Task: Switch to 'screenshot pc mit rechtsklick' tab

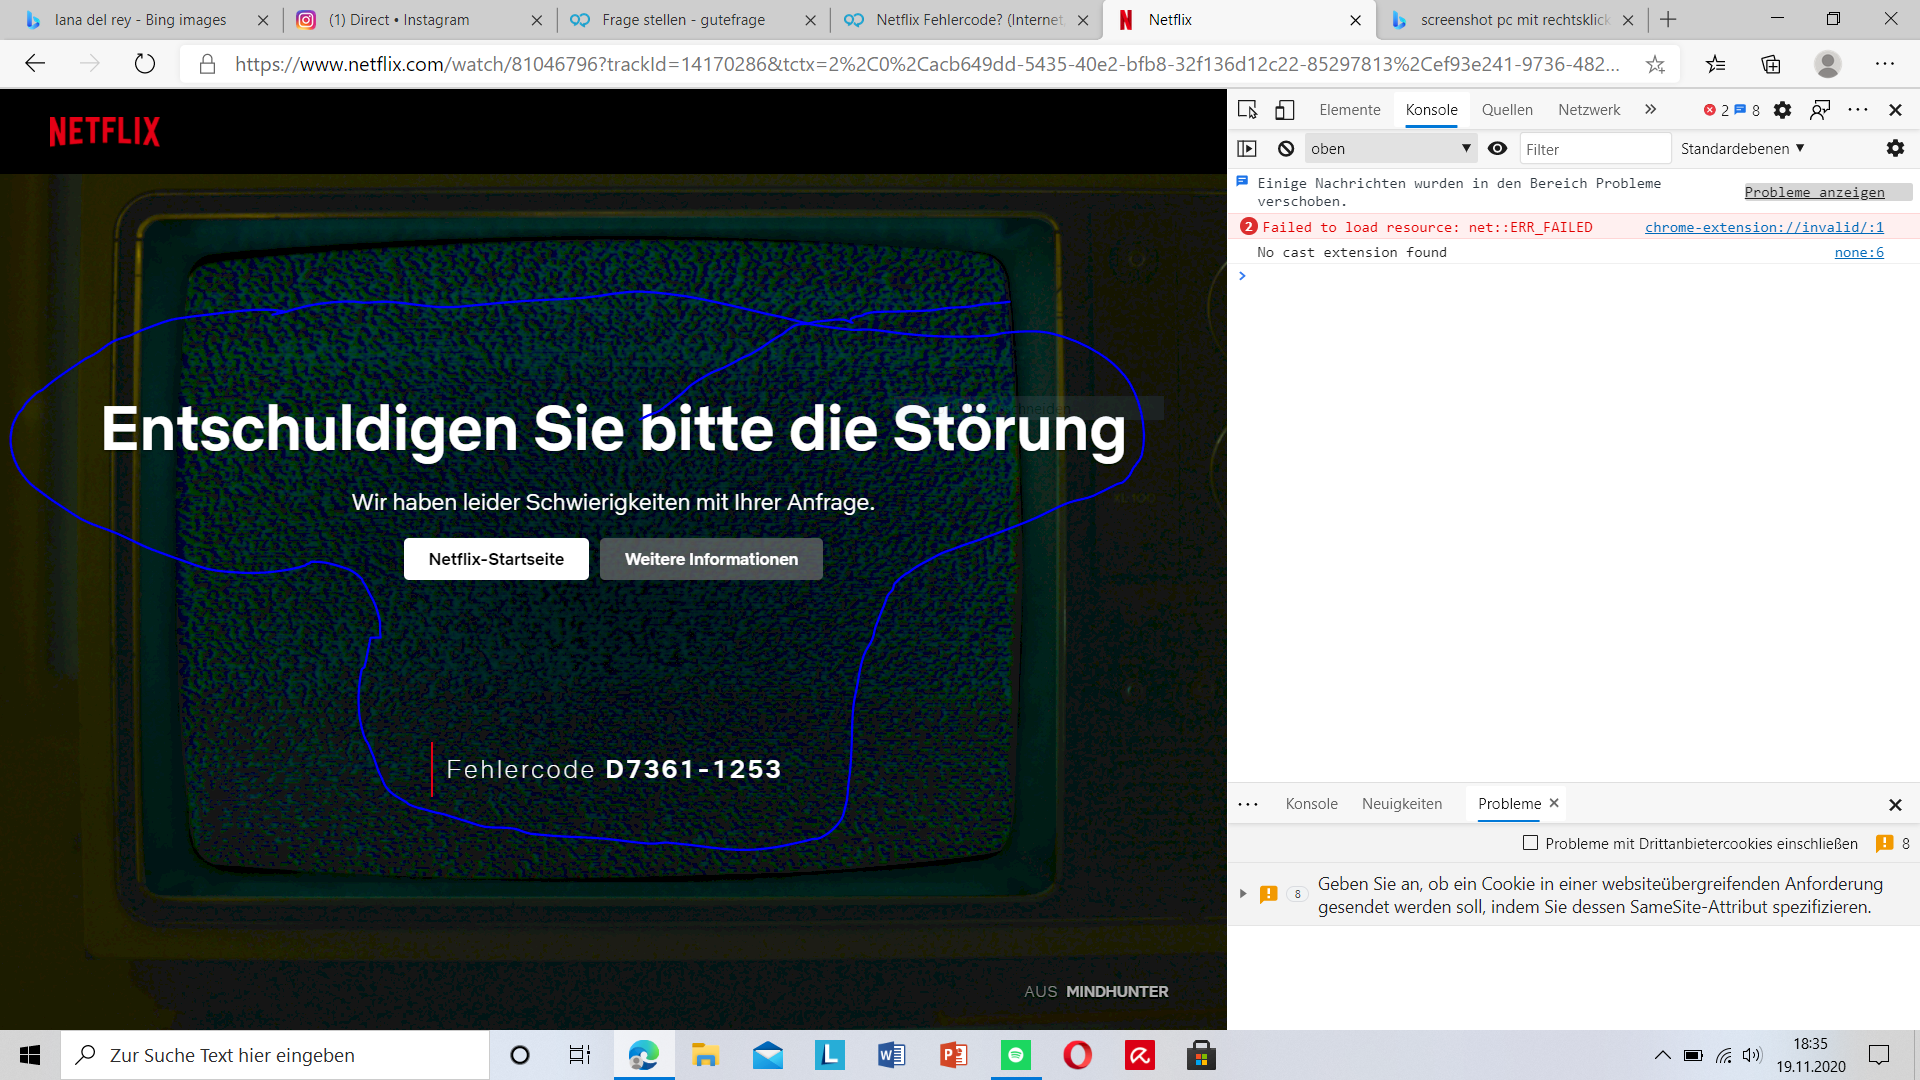Action: point(1514,20)
